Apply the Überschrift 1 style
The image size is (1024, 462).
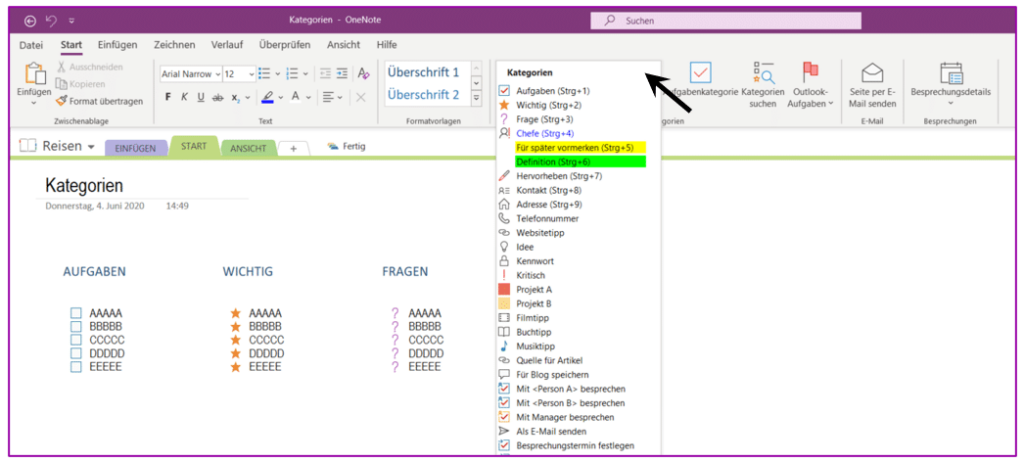[x=423, y=72]
